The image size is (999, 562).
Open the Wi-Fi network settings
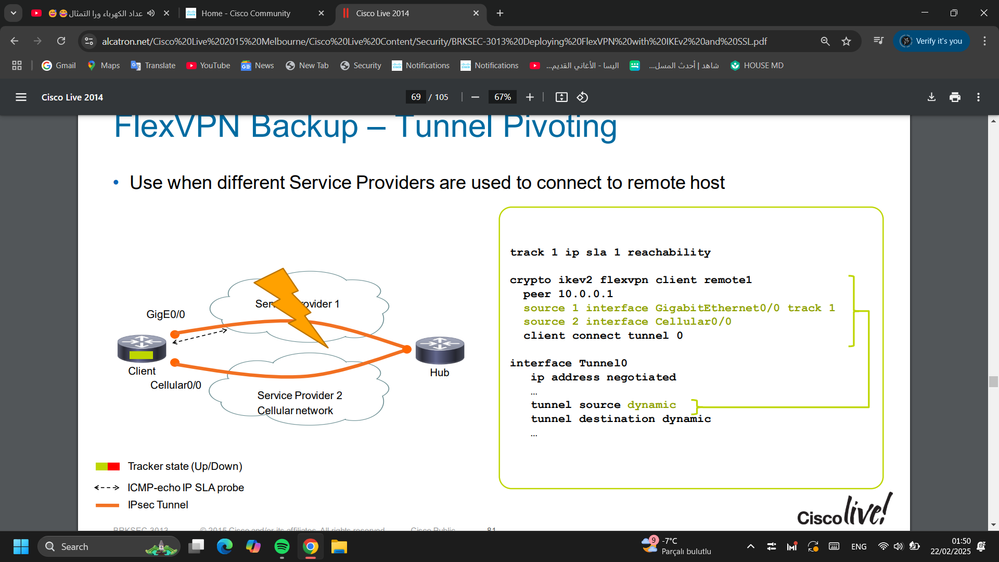pos(883,547)
